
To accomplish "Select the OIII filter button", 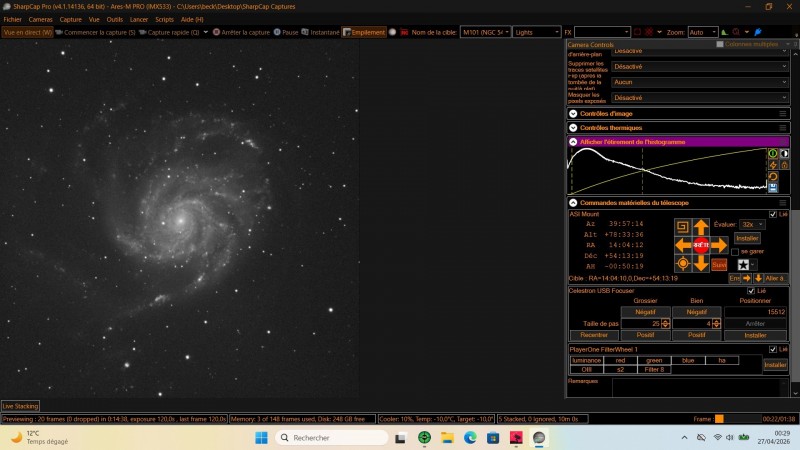I will pyautogui.click(x=586, y=369).
